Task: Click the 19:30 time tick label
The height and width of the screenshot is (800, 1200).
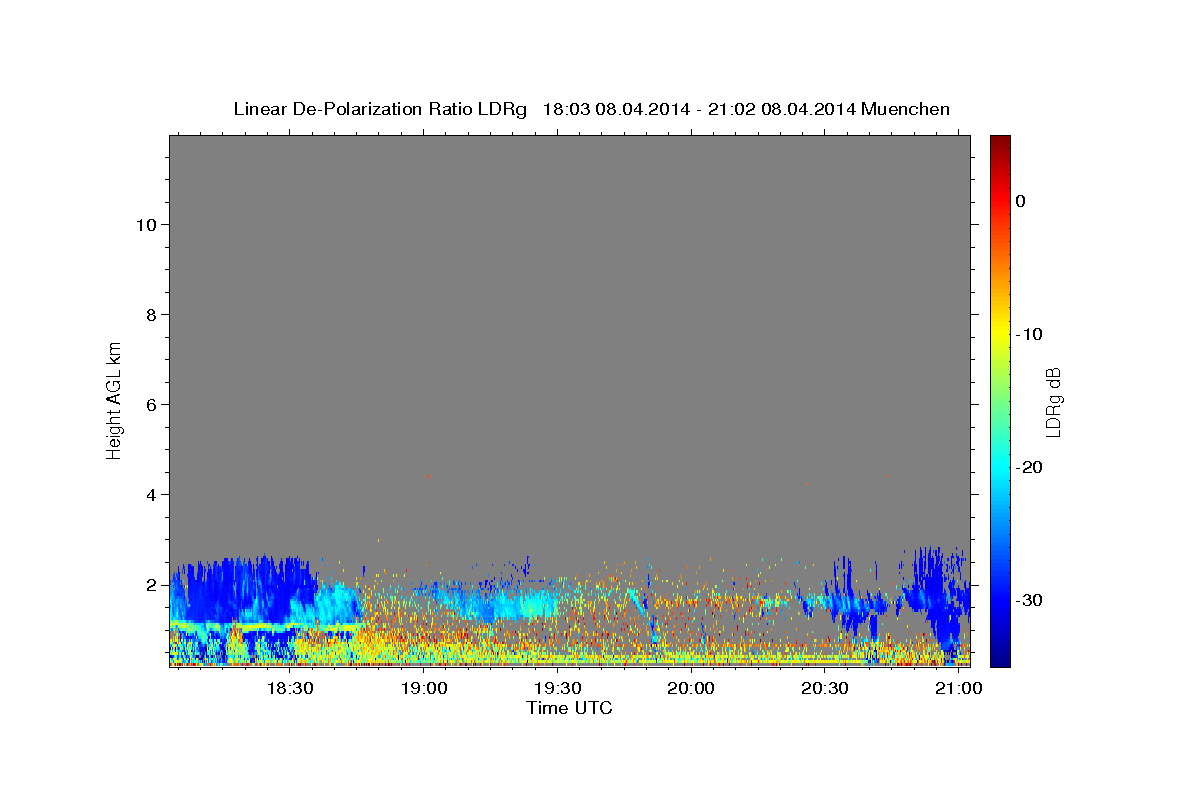Action: tap(557, 689)
